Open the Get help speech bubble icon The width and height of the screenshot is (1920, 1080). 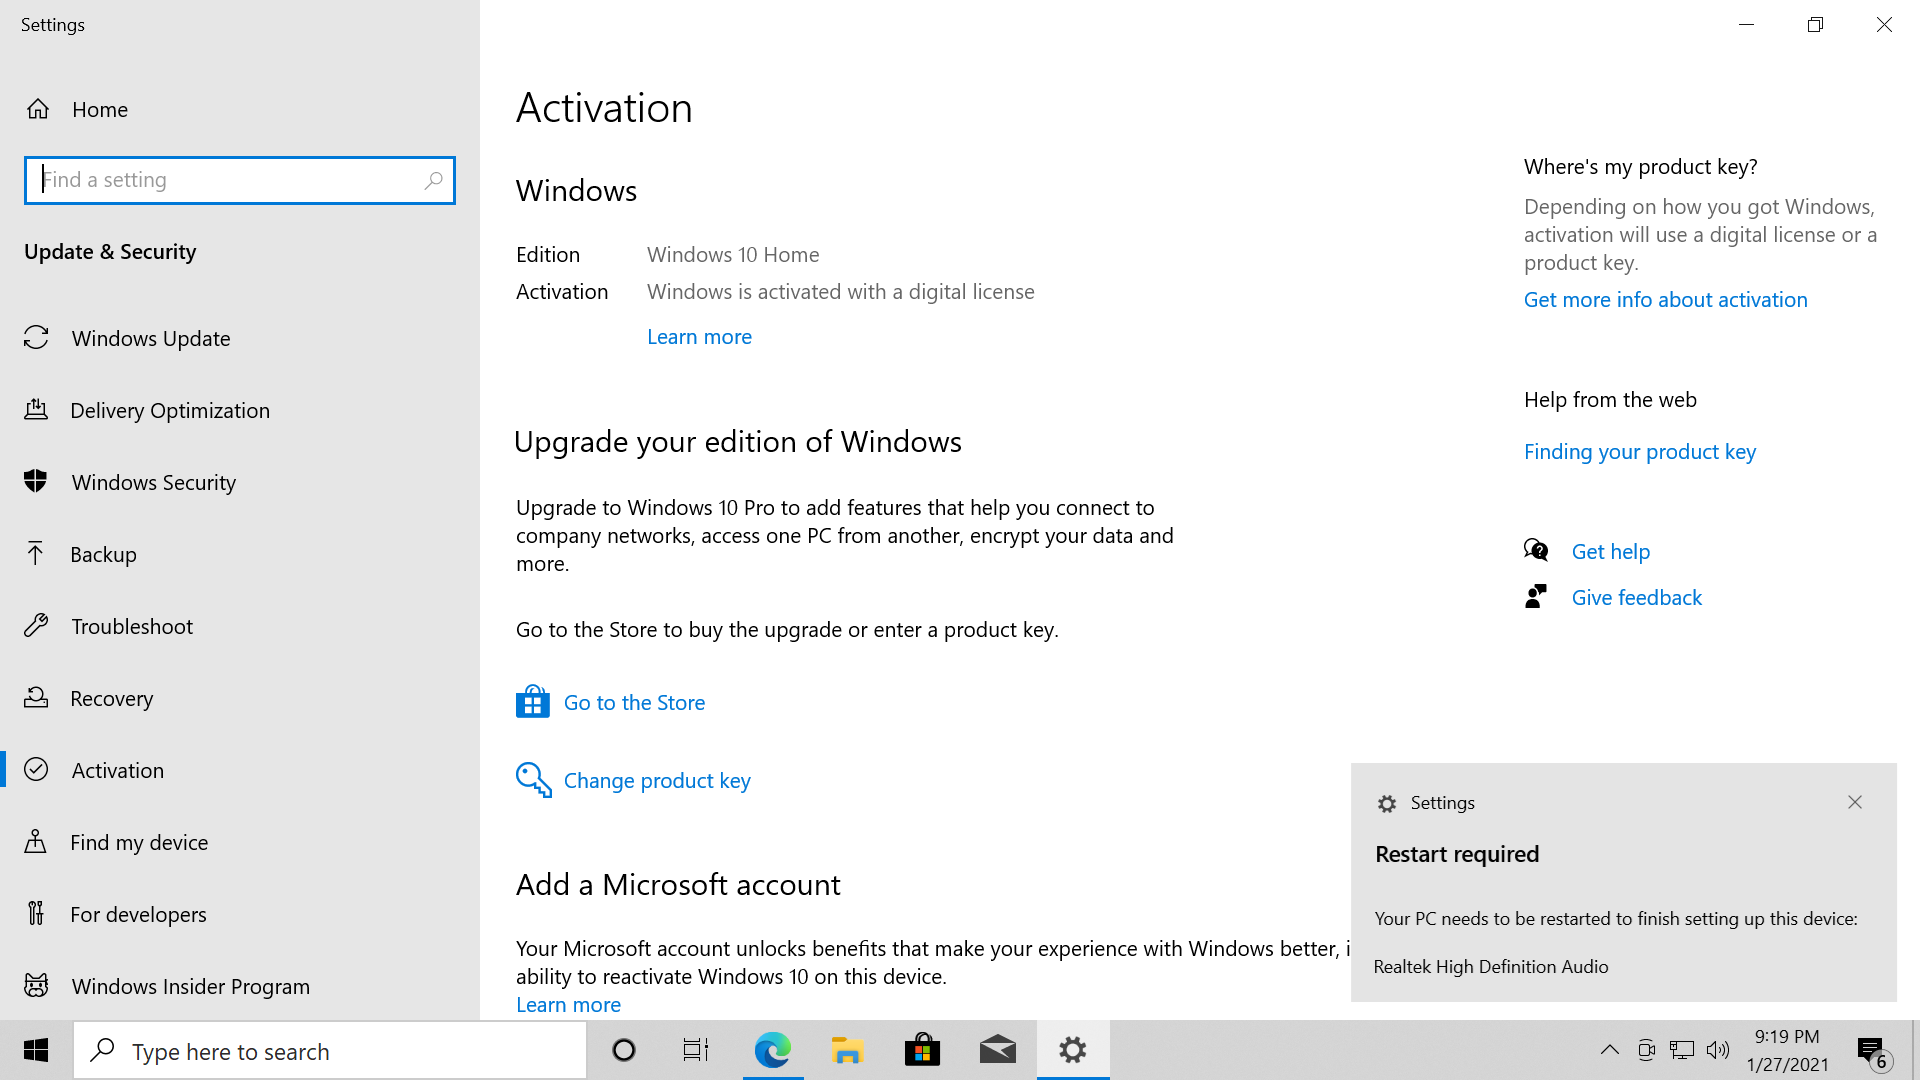1536,550
